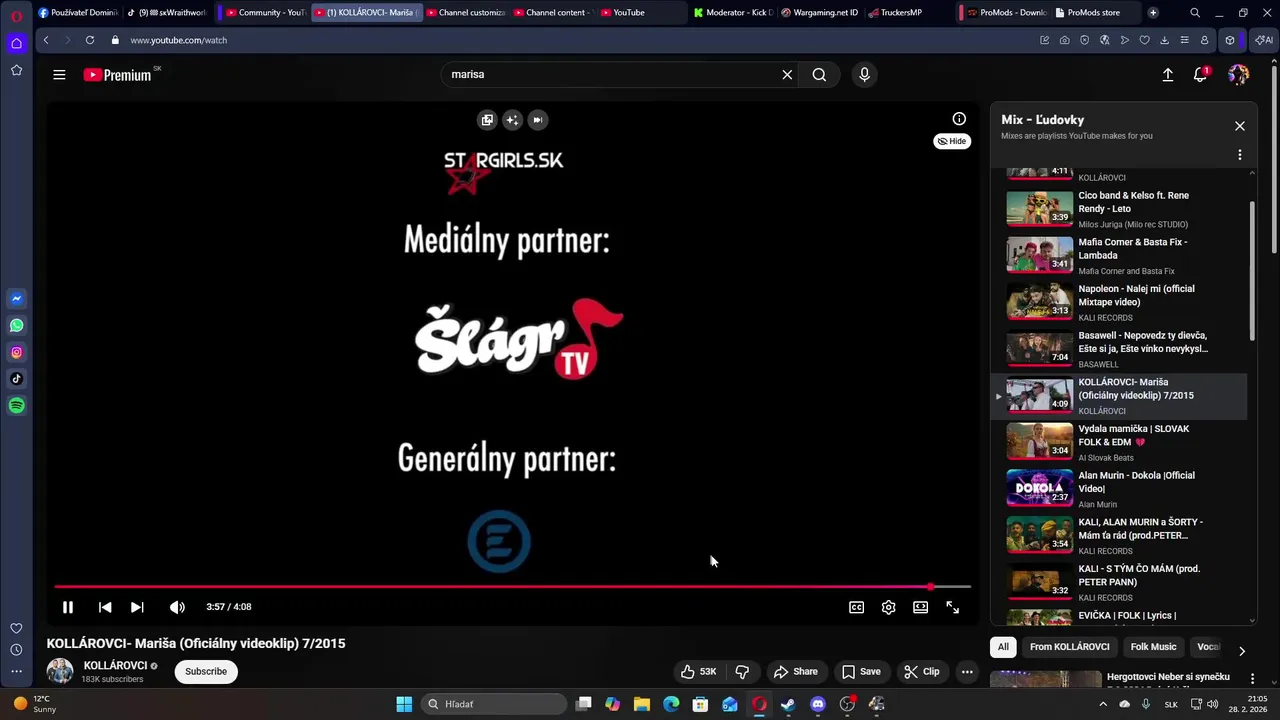Screen dimensions: 1280x720
Task: Open Discord from taskbar
Action: click(x=818, y=704)
